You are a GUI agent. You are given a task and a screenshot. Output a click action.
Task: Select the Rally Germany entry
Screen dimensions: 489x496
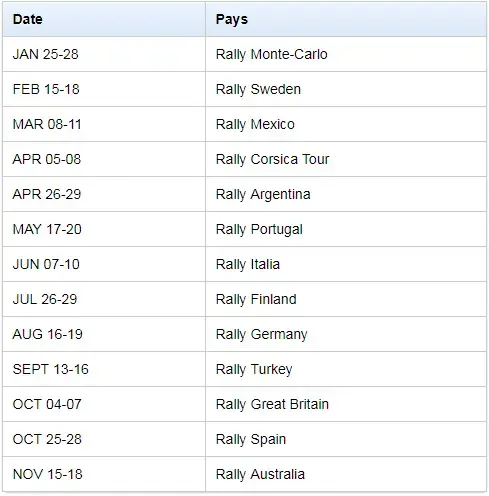[x=346, y=334]
